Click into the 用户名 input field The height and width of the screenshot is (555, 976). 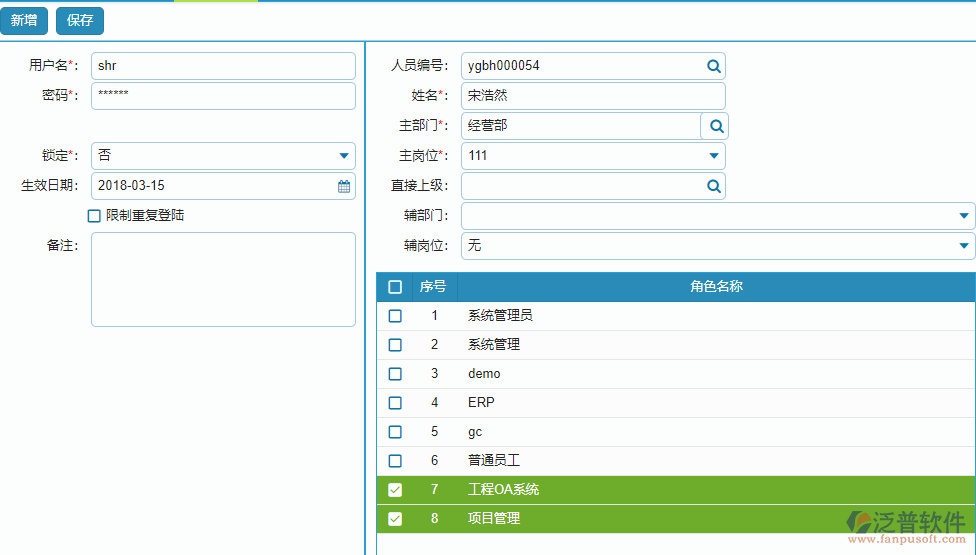(223, 66)
